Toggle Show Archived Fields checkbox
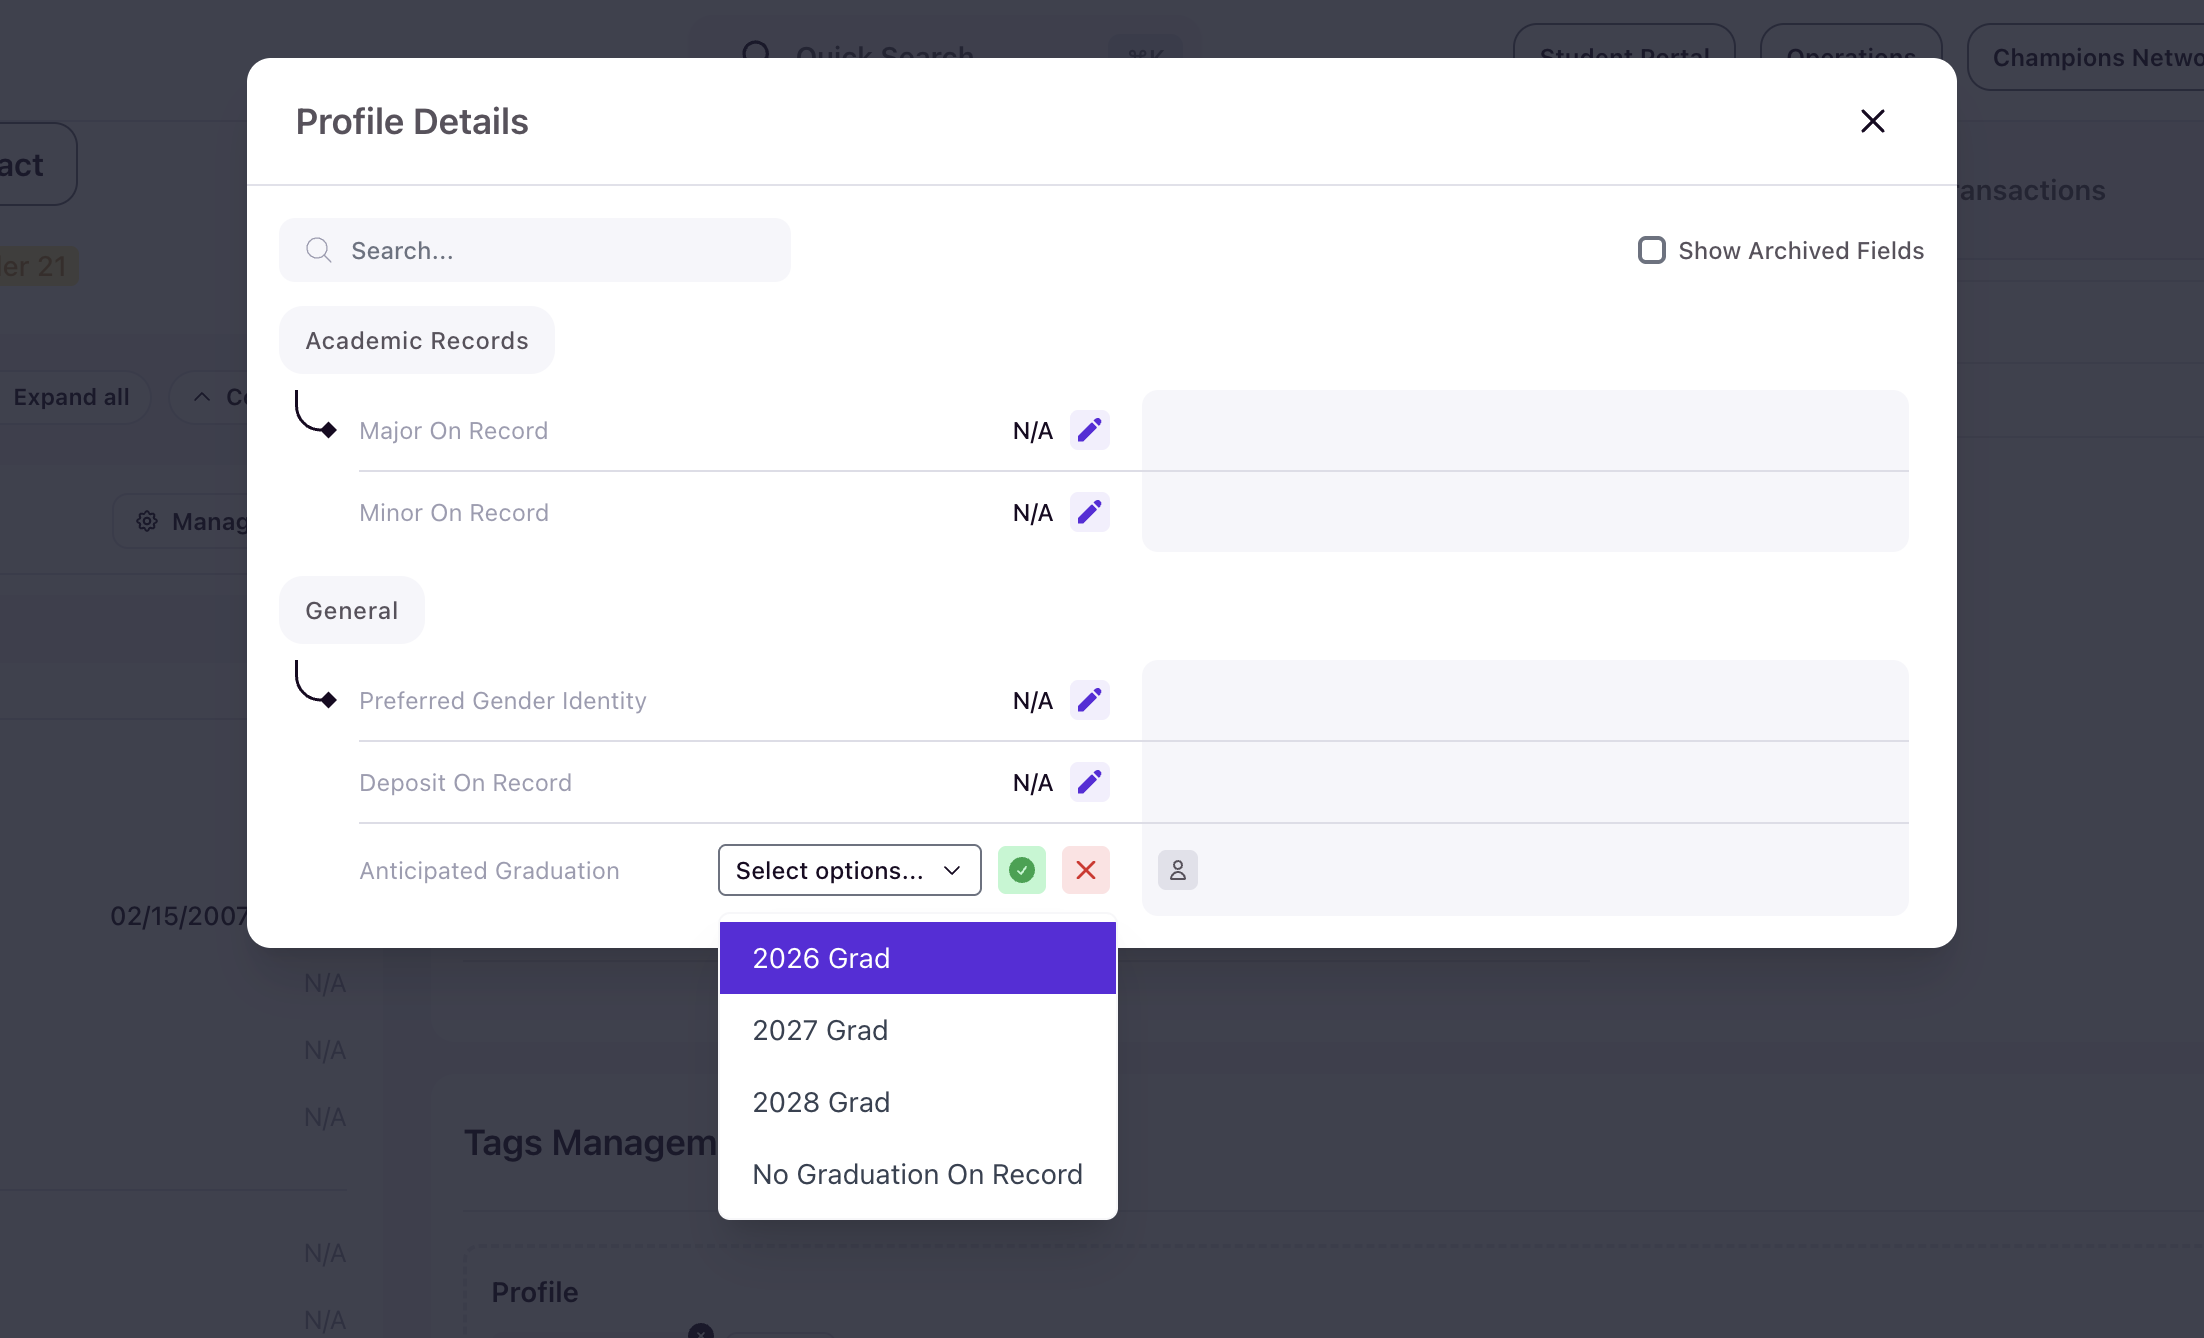2204x1338 pixels. 1651,250
